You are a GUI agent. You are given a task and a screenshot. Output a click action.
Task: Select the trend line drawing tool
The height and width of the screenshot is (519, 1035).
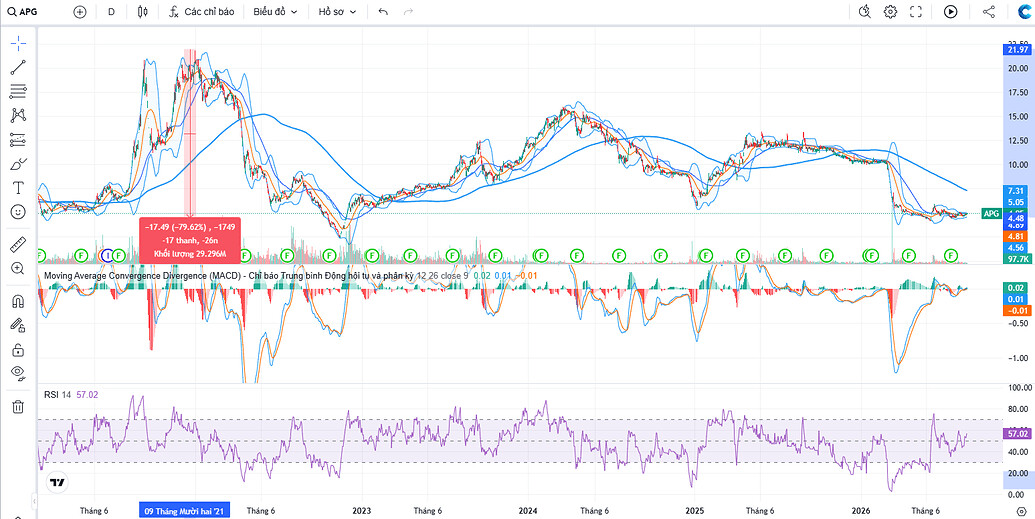[18, 67]
